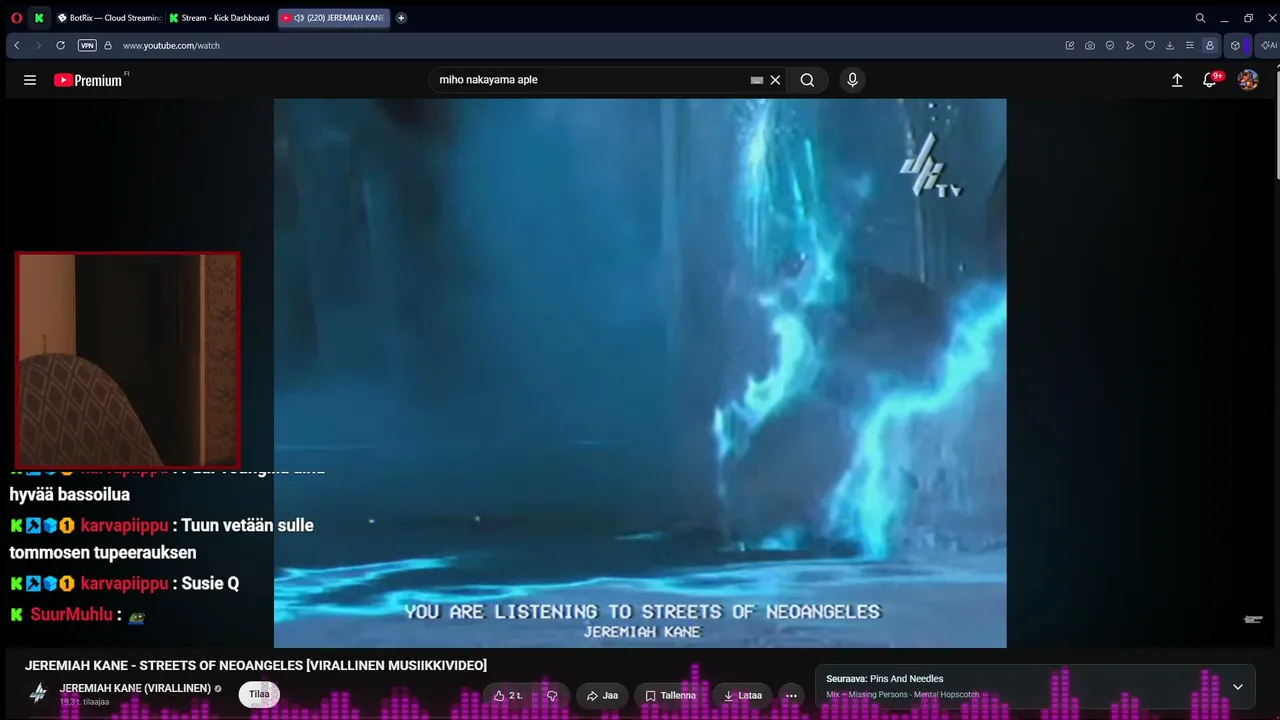
Task: Open Opera easy setup sliders icon
Action: (x=1190, y=45)
